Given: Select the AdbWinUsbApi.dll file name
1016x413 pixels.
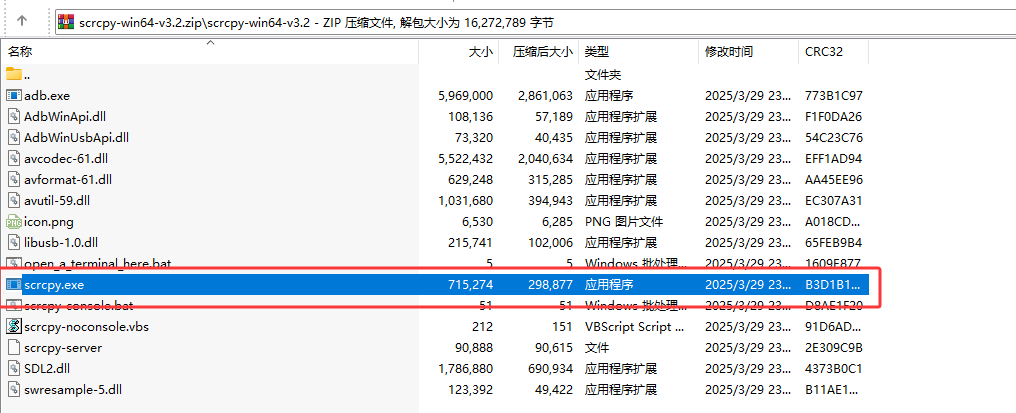Looking at the screenshot, I should (76, 137).
